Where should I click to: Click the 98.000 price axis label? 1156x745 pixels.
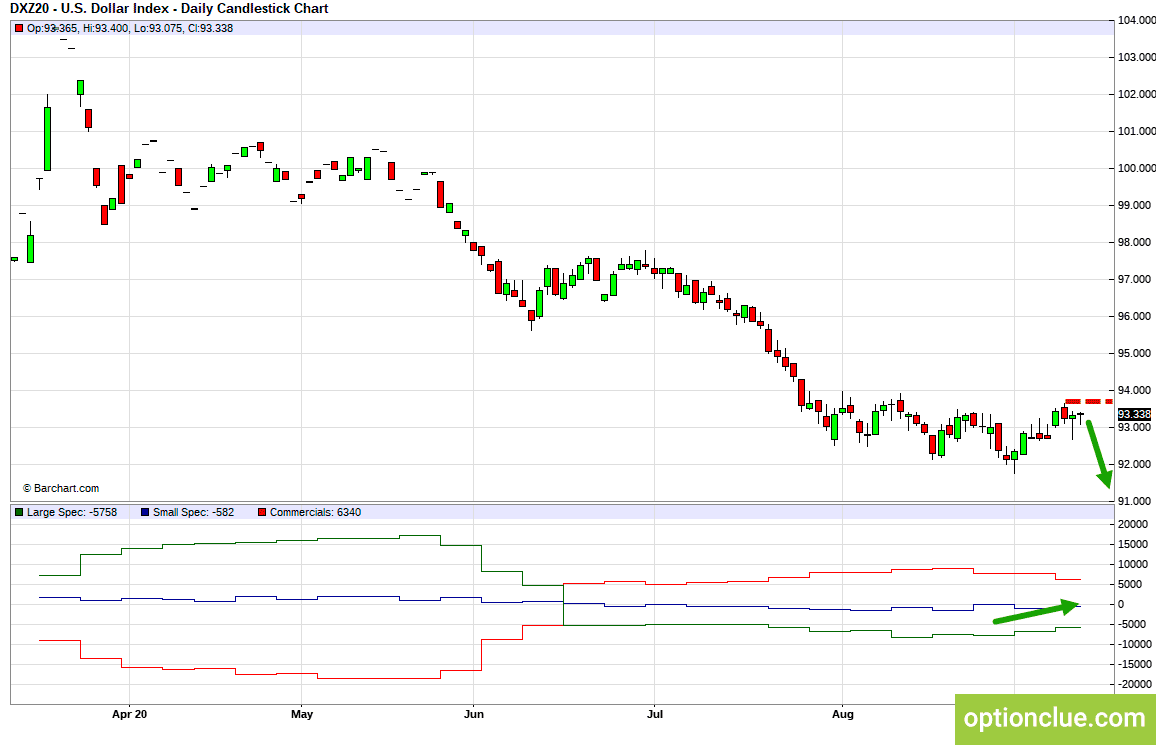1136,242
